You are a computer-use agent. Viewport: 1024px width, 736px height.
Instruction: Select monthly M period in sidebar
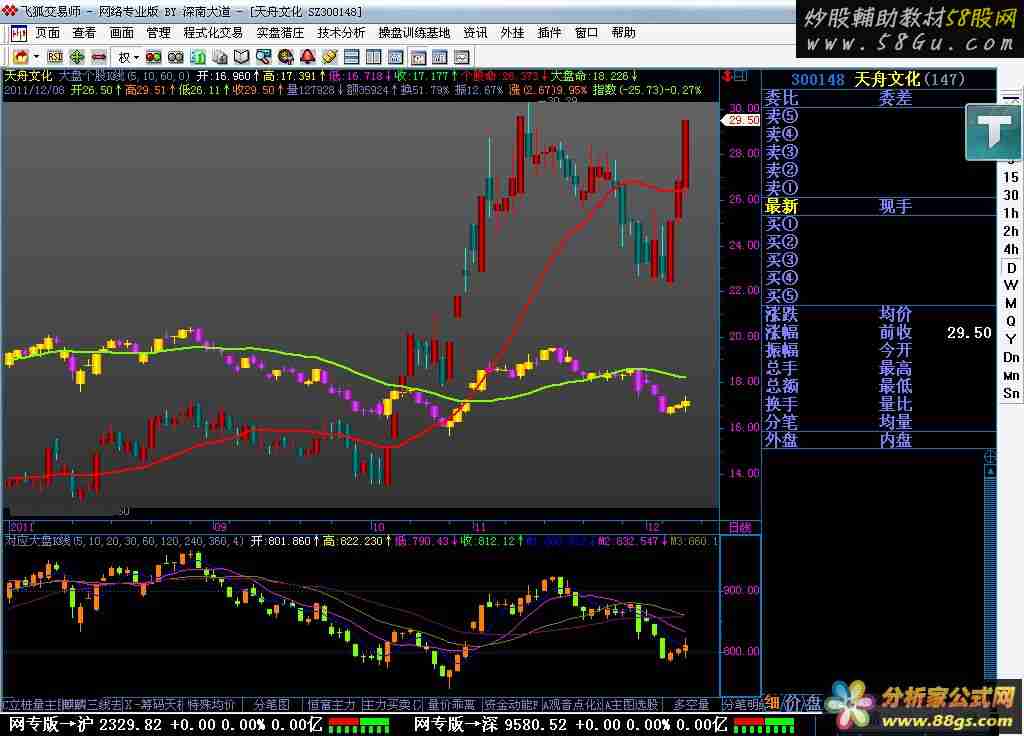[1011, 304]
